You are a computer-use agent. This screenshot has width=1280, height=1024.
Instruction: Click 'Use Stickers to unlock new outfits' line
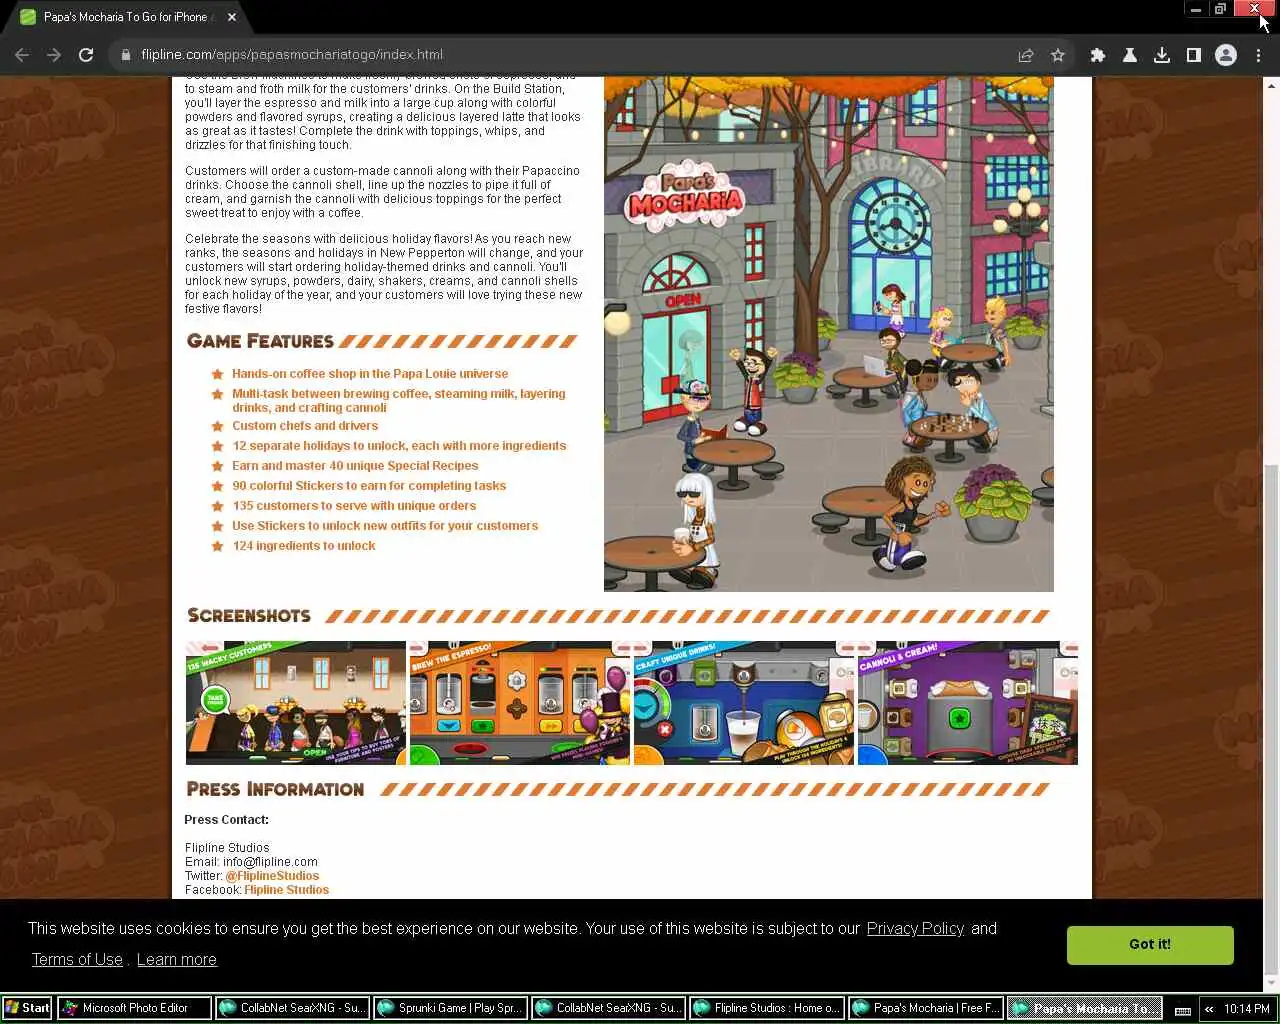pyautogui.click(x=385, y=526)
